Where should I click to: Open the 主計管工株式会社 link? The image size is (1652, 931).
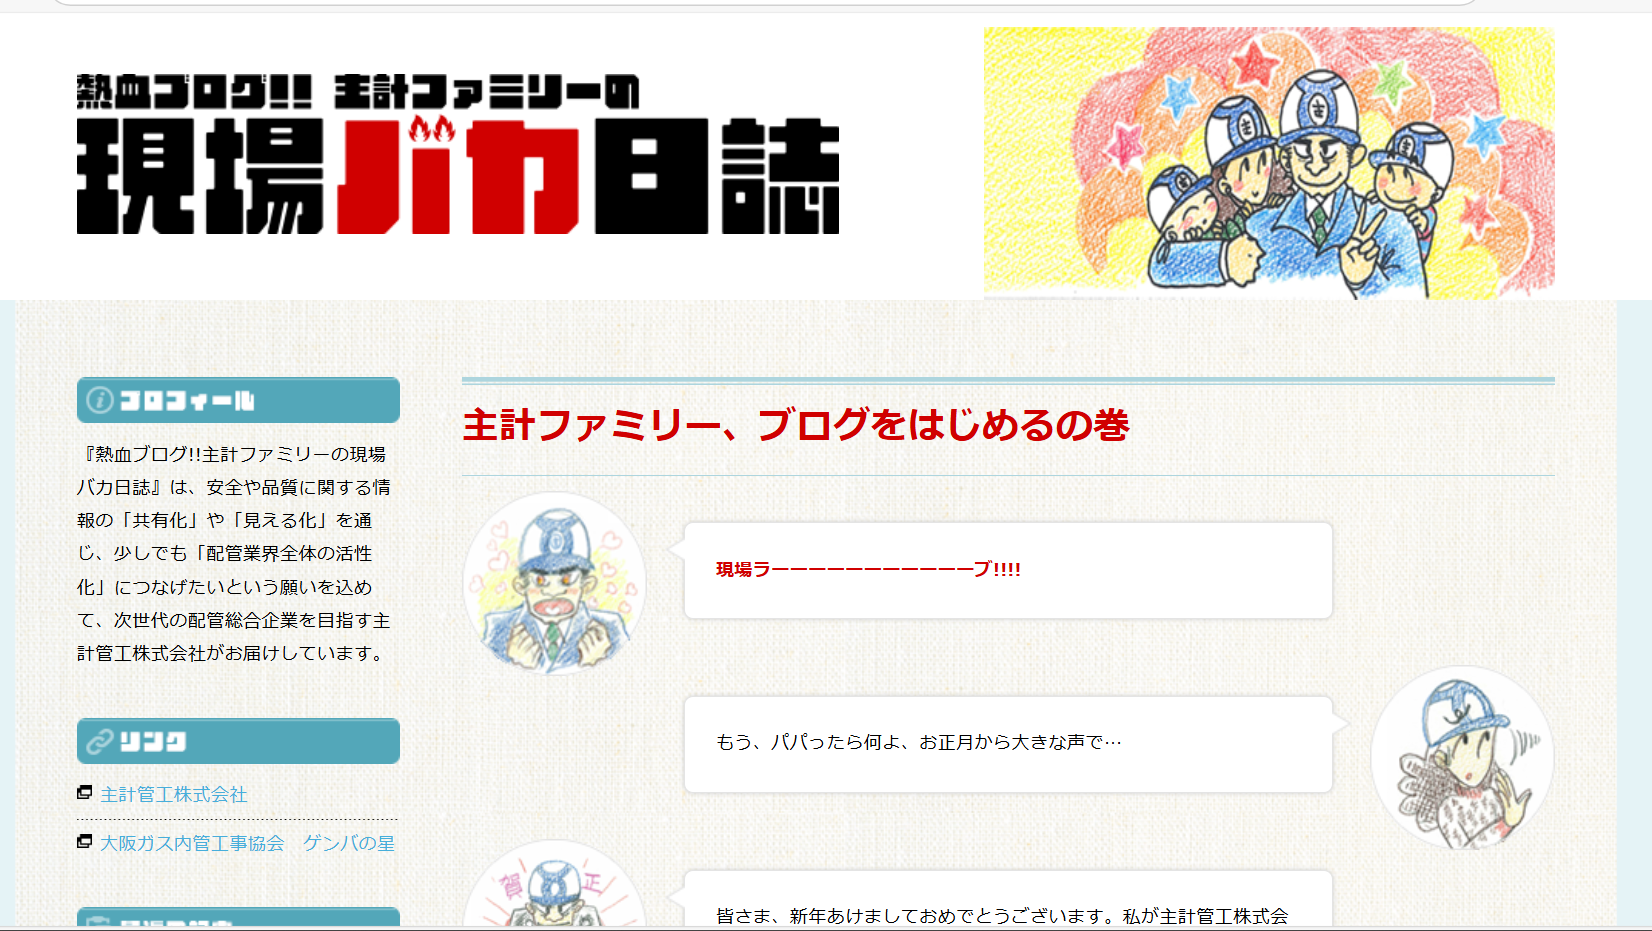click(x=174, y=794)
